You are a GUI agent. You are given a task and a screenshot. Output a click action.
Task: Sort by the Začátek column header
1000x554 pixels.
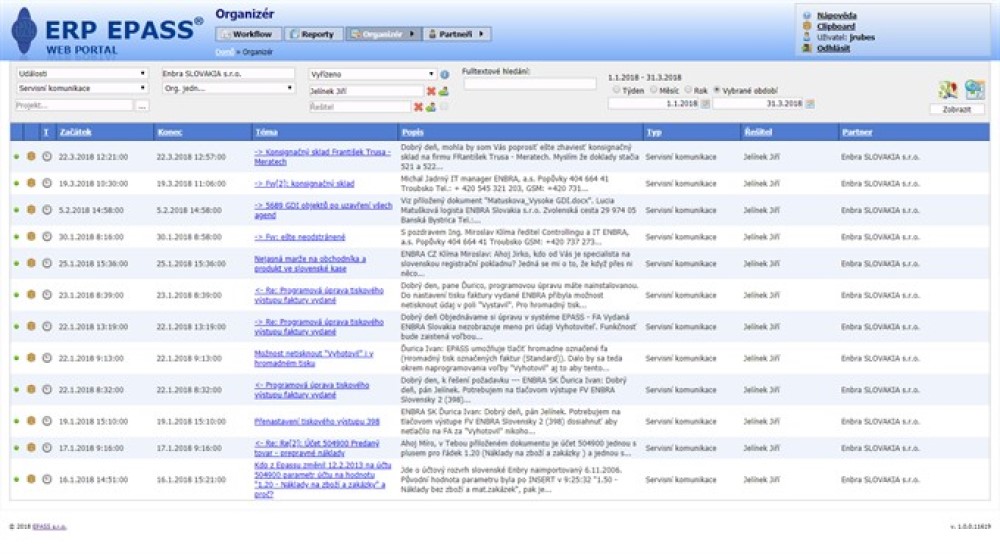click(75, 133)
